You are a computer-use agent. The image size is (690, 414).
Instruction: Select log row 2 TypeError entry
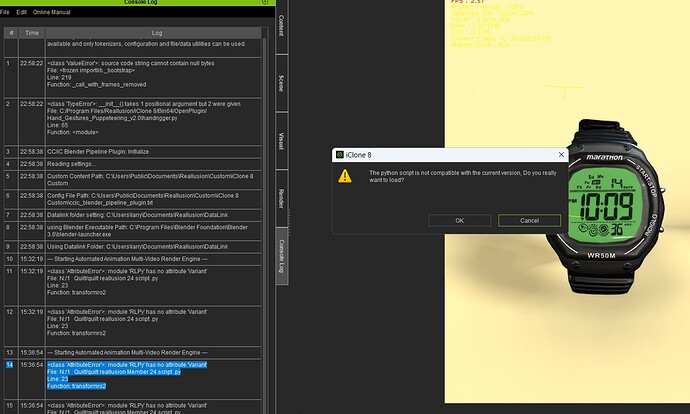pos(133,121)
